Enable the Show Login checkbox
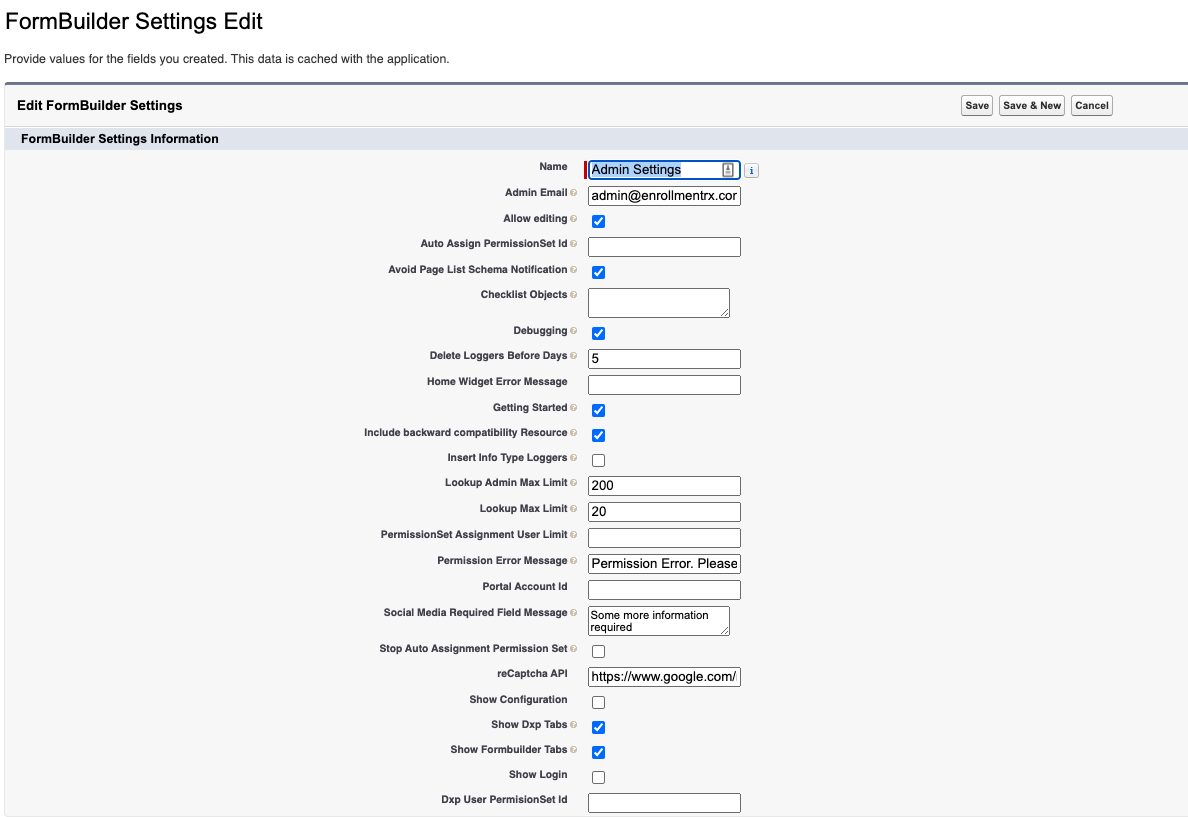Image resolution: width=1188 pixels, height=817 pixels. point(598,777)
